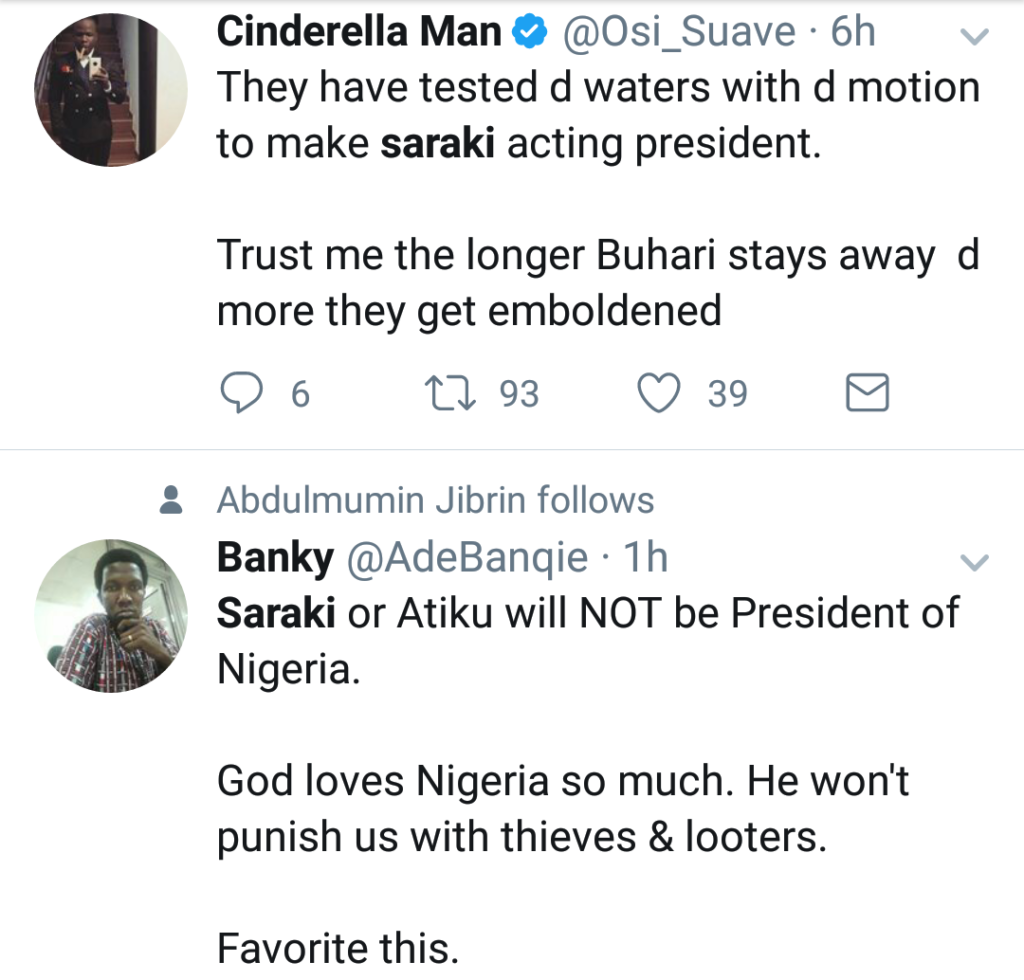Send Cinderella Man's tweet via direct message

point(867,394)
